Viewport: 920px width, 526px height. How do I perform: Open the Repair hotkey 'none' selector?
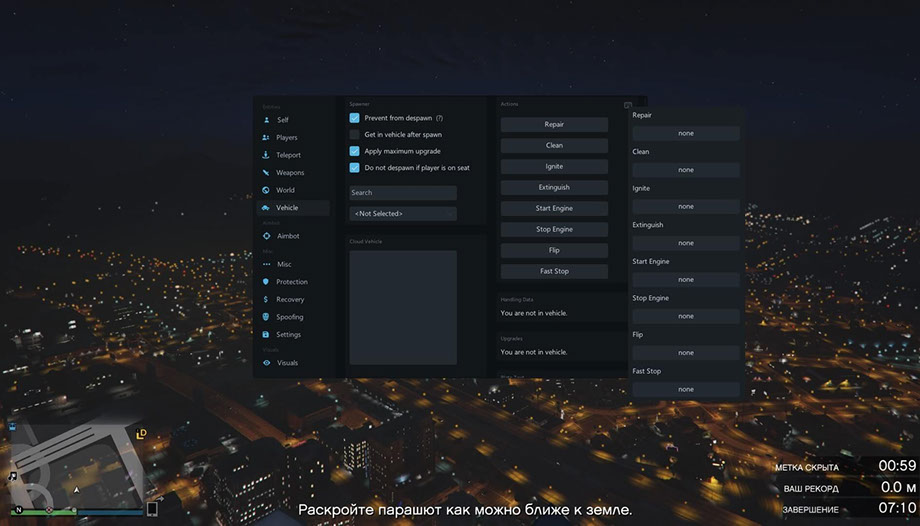[686, 133]
